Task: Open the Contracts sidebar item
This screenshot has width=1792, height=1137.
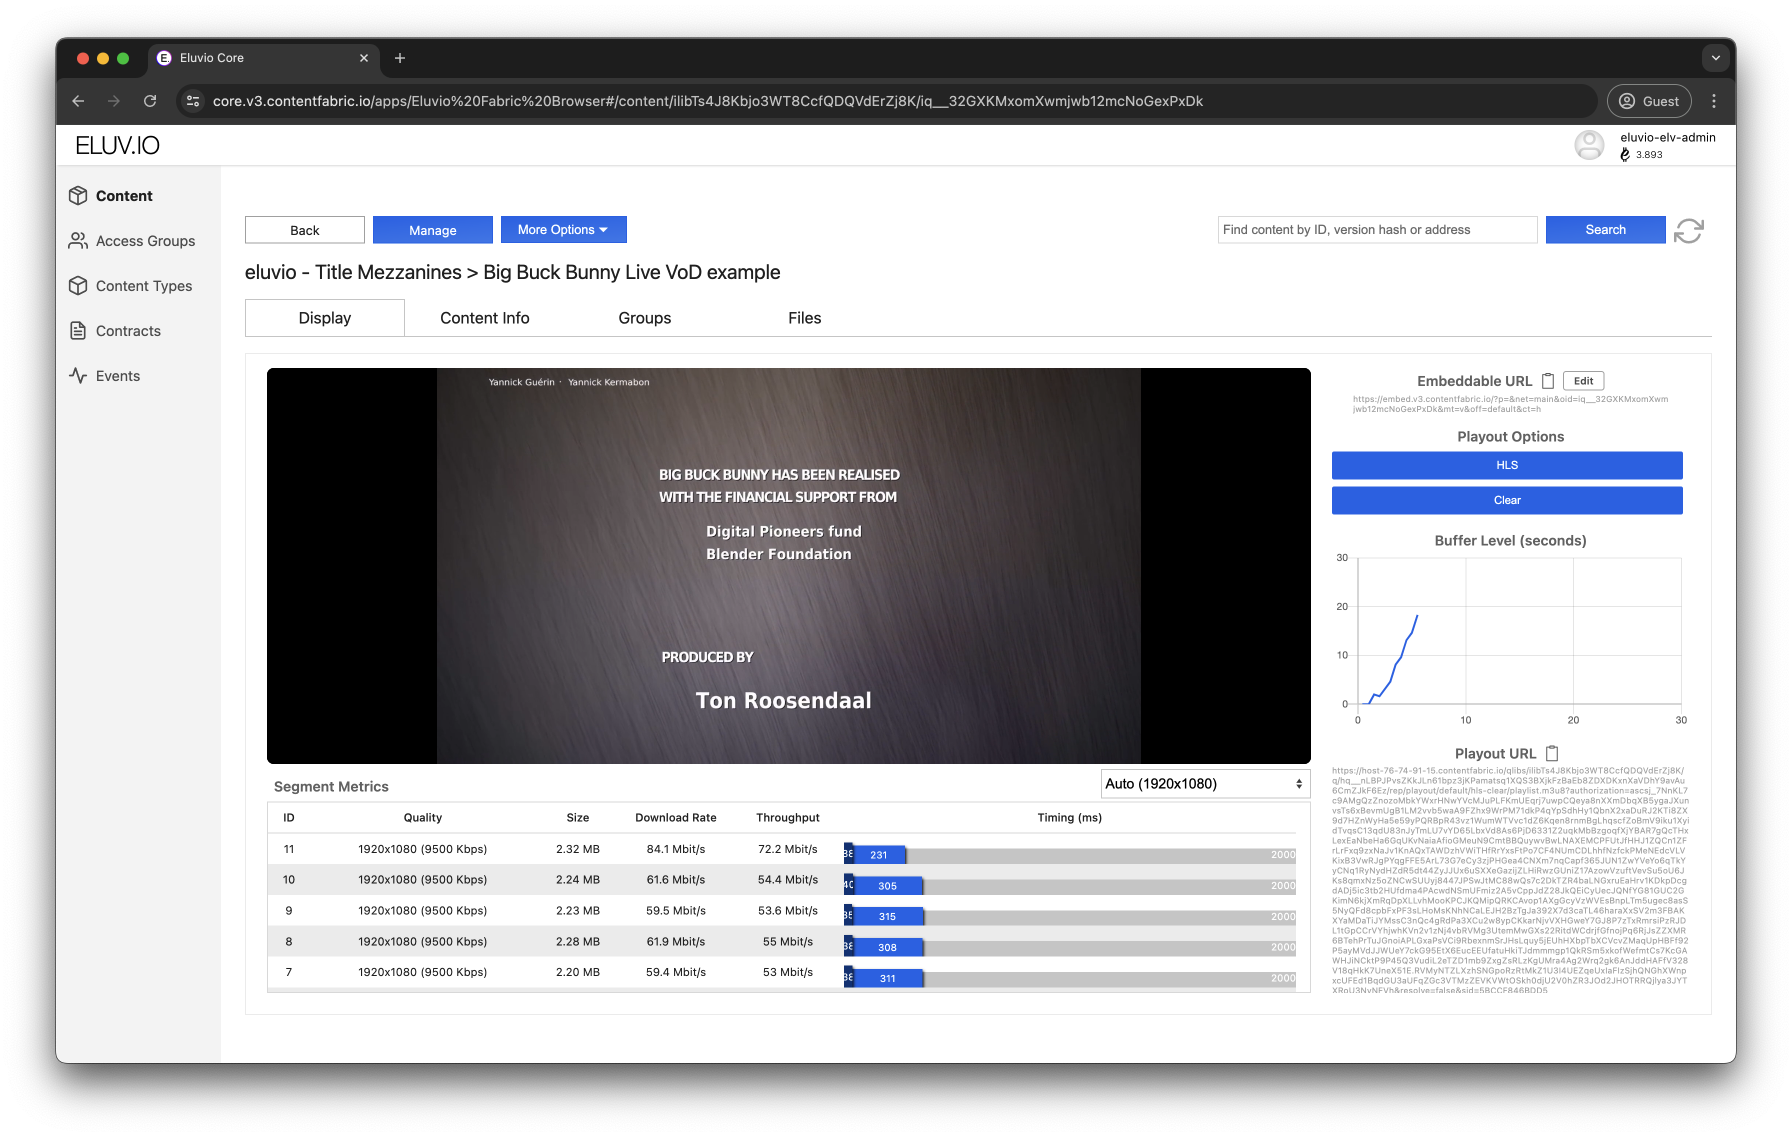Action: tap(115, 331)
